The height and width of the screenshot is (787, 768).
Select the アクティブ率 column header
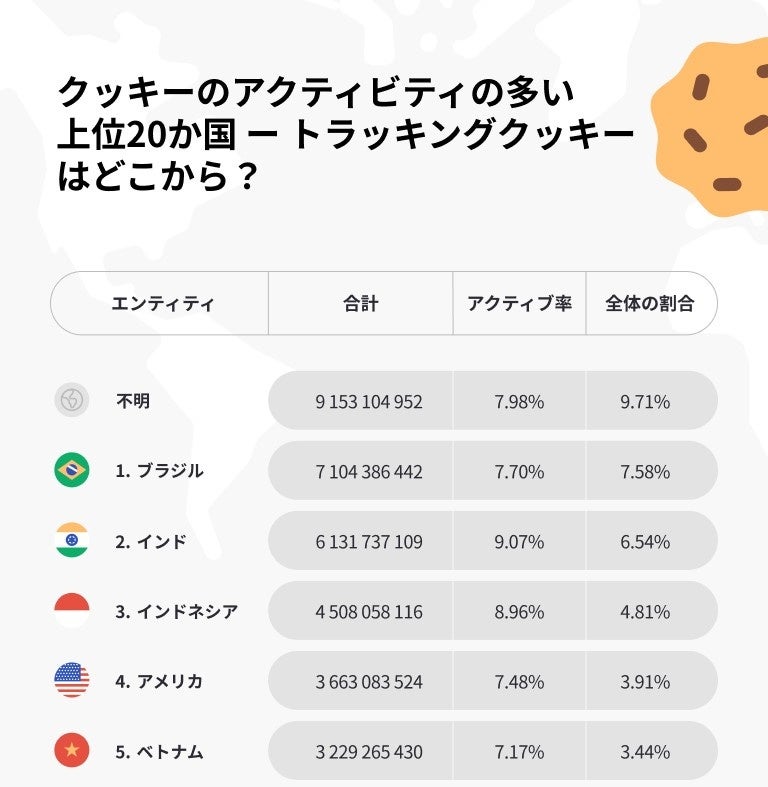click(x=519, y=304)
